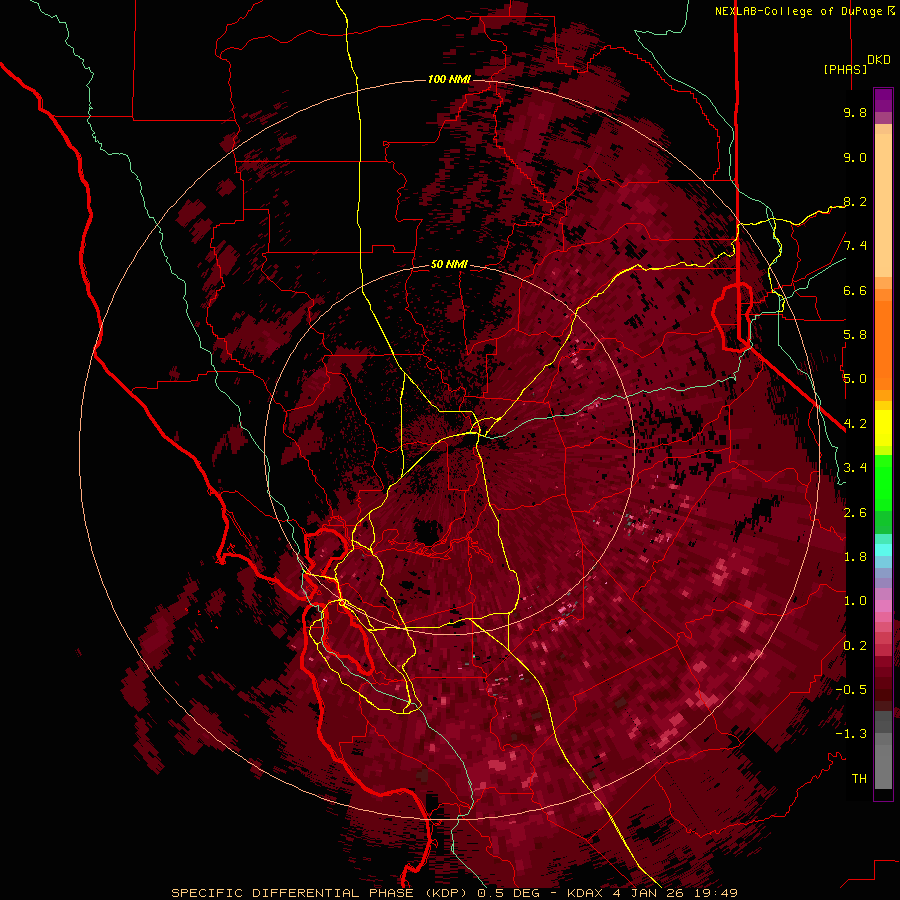900x900 pixels.
Task: Click the 100 NMI range ring label
Action: 449,79
